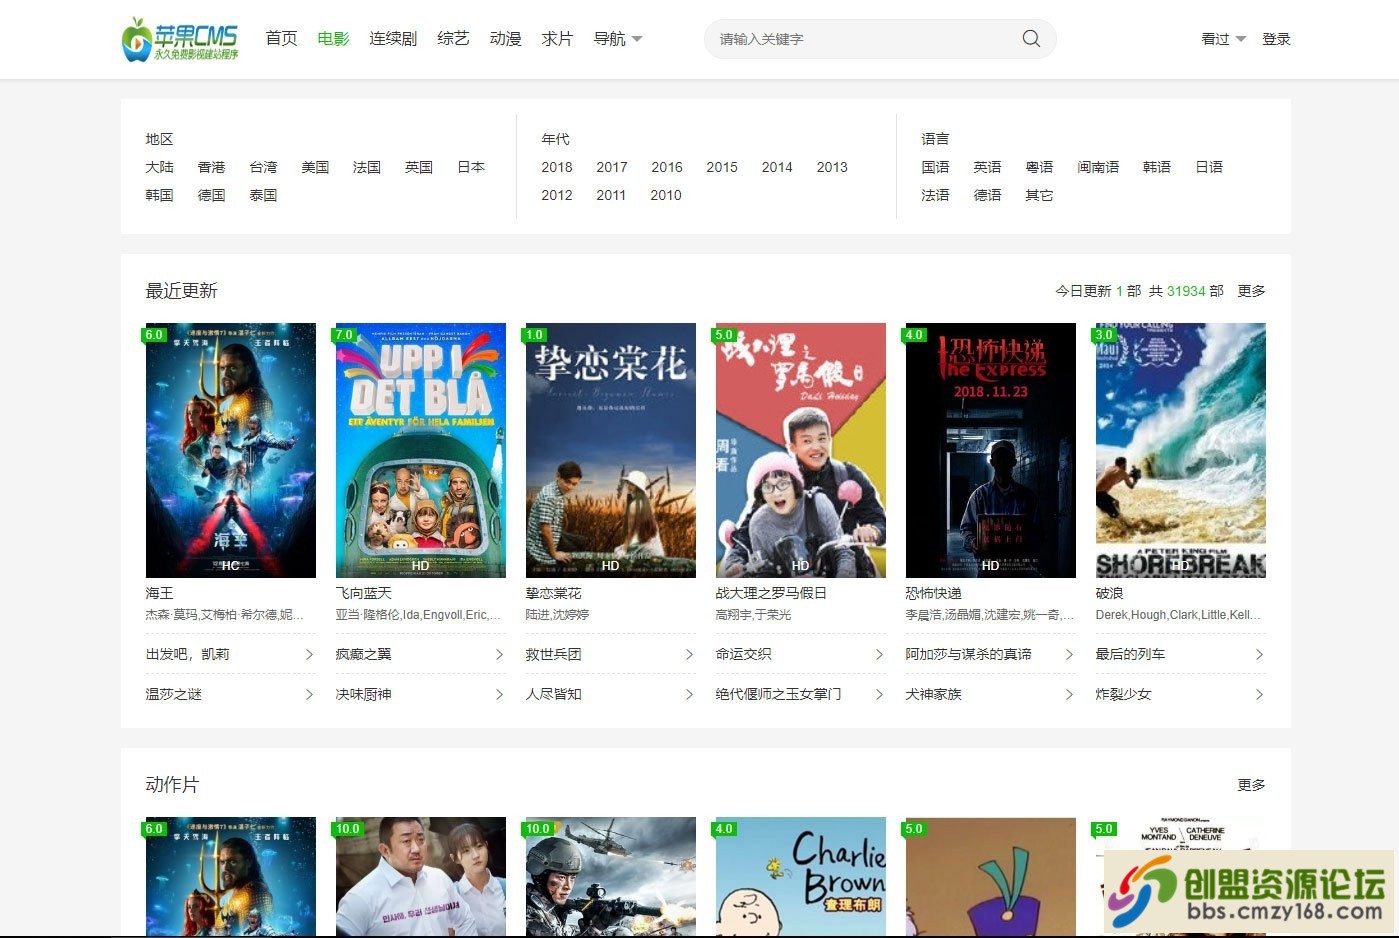Open the 导航 dropdown menu

618,39
